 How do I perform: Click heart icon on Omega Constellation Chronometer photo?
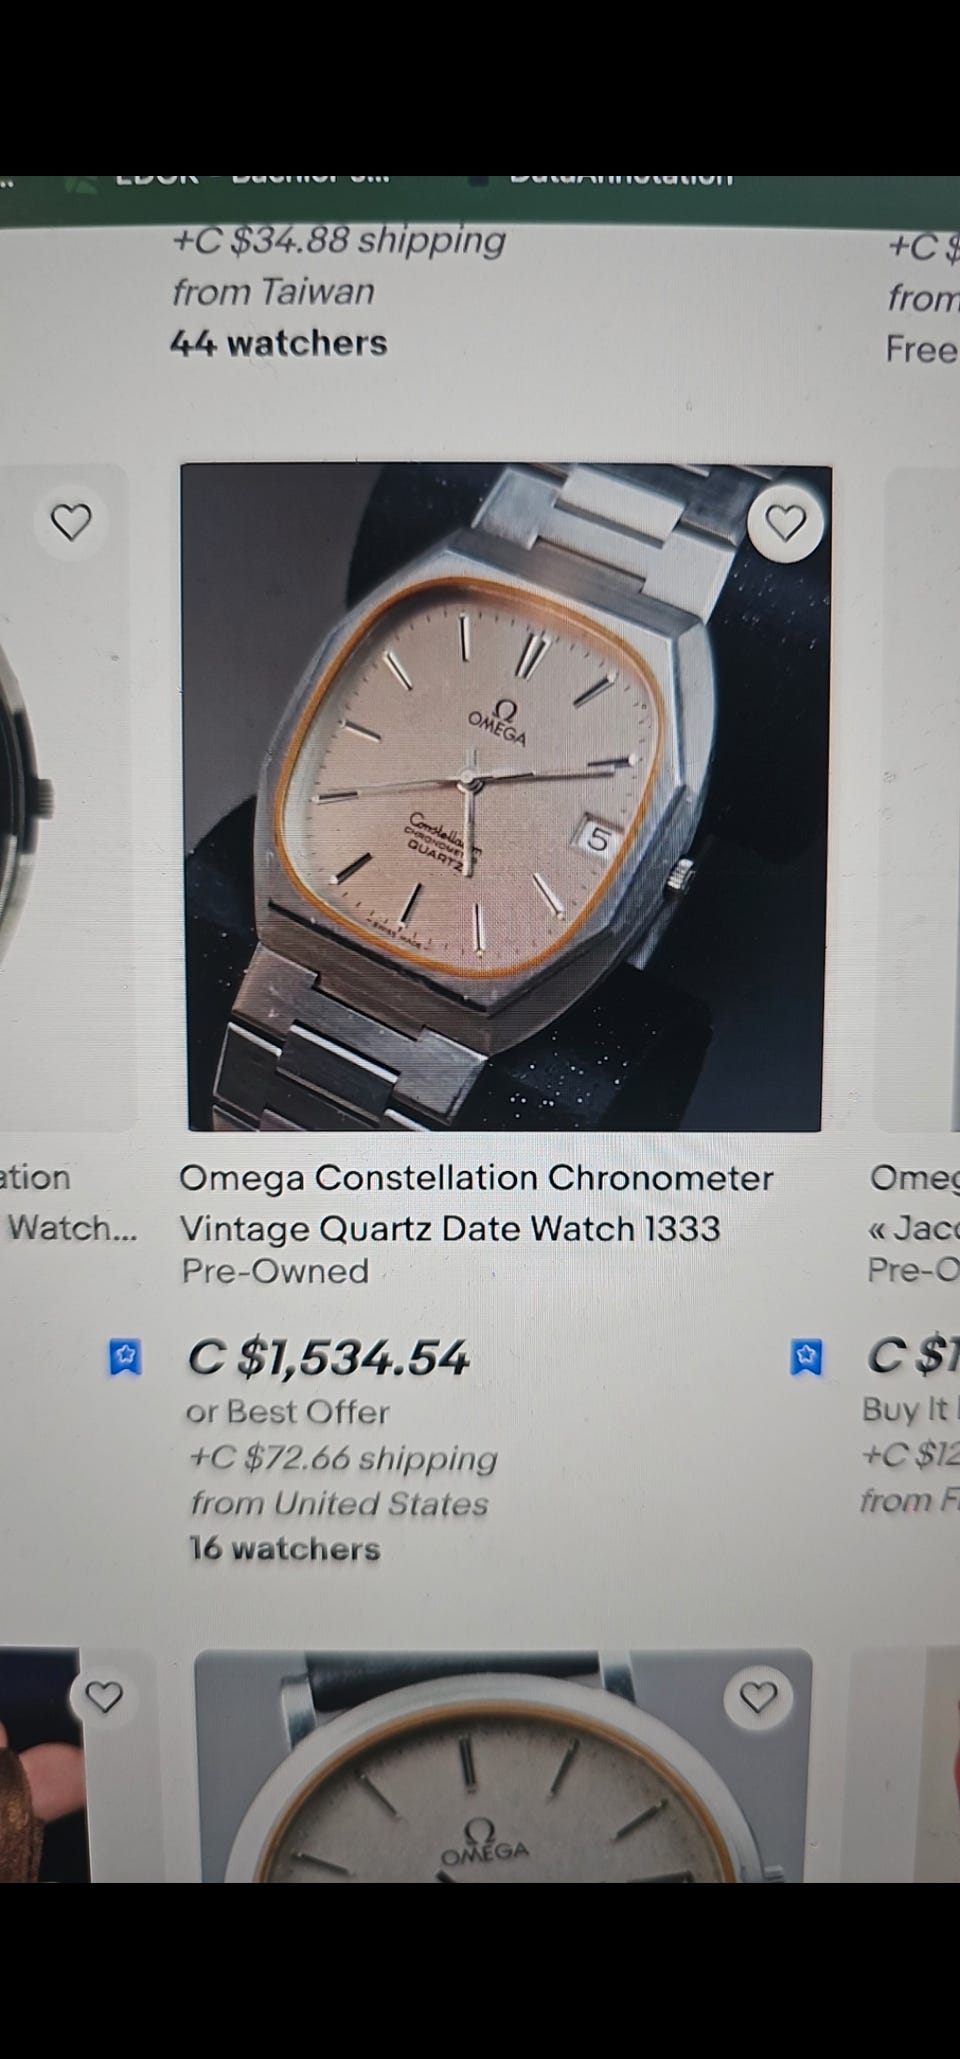[x=785, y=523]
